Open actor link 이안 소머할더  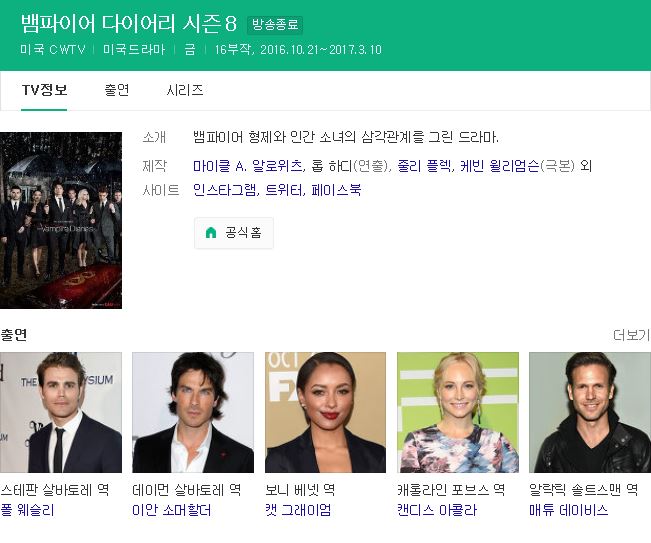click(x=171, y=510)
